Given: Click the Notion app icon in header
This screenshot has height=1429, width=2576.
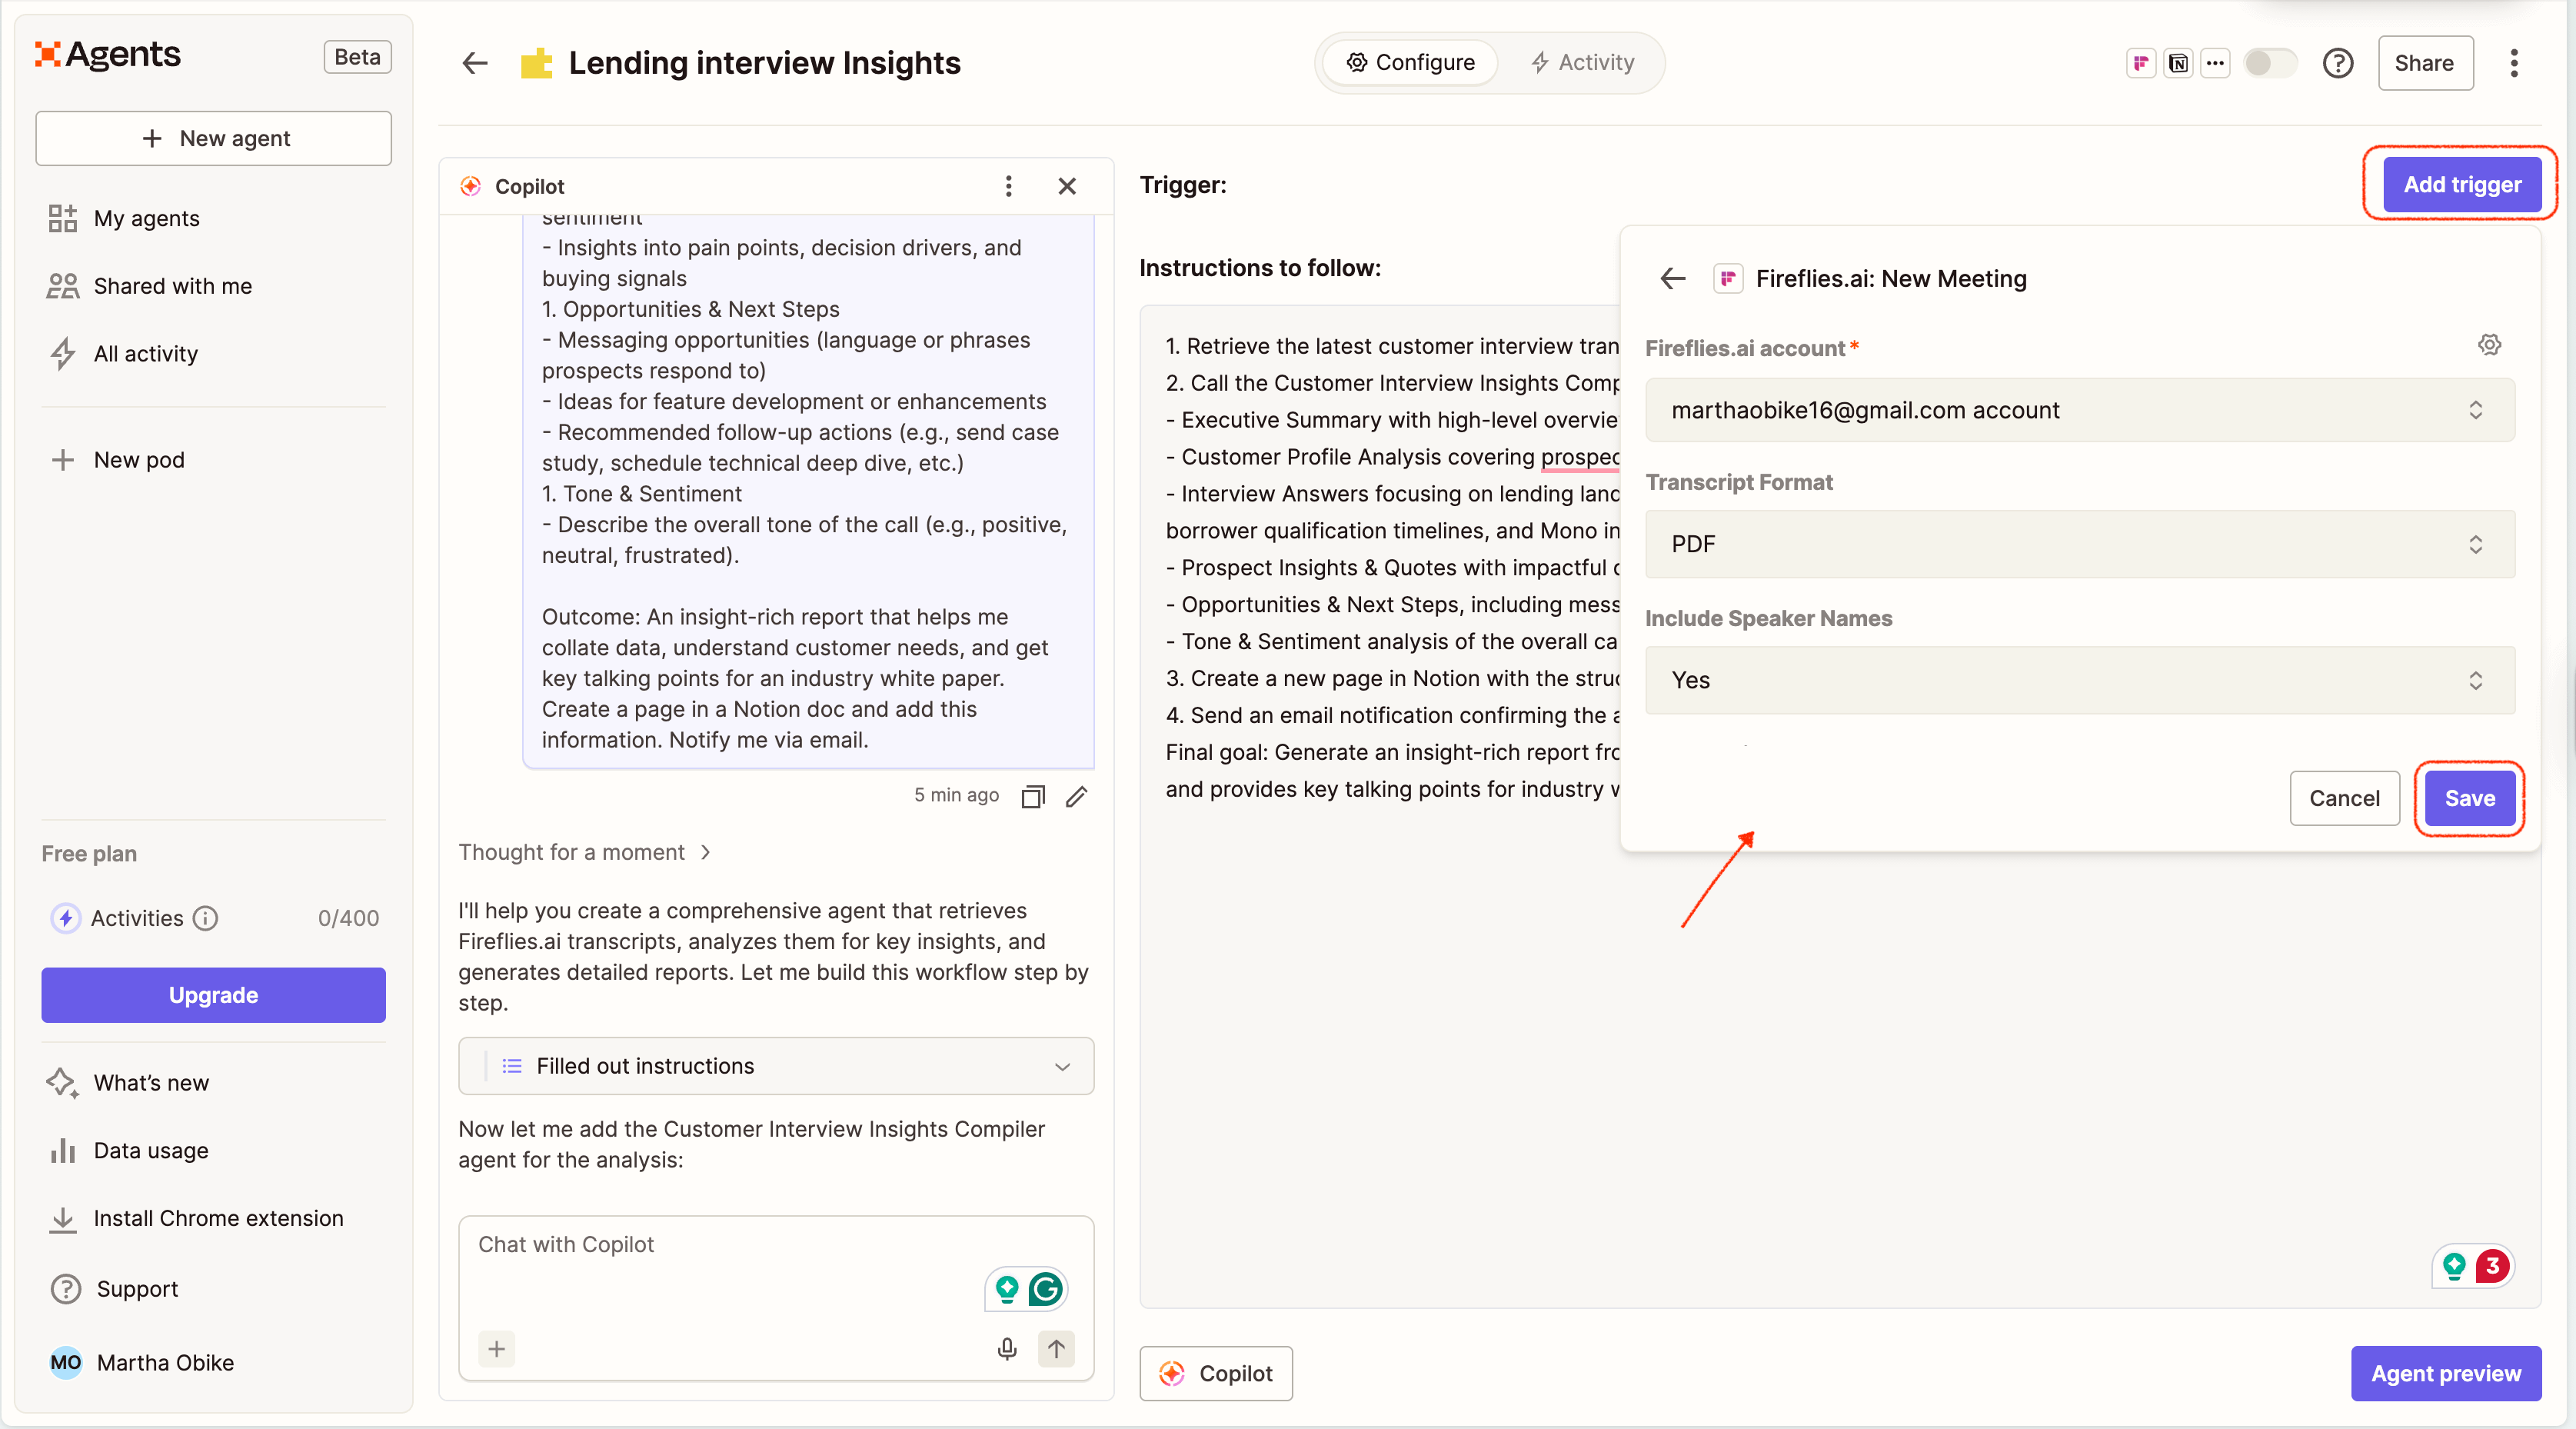Looking at the screenshot, I should click(x=2178, y=63).
